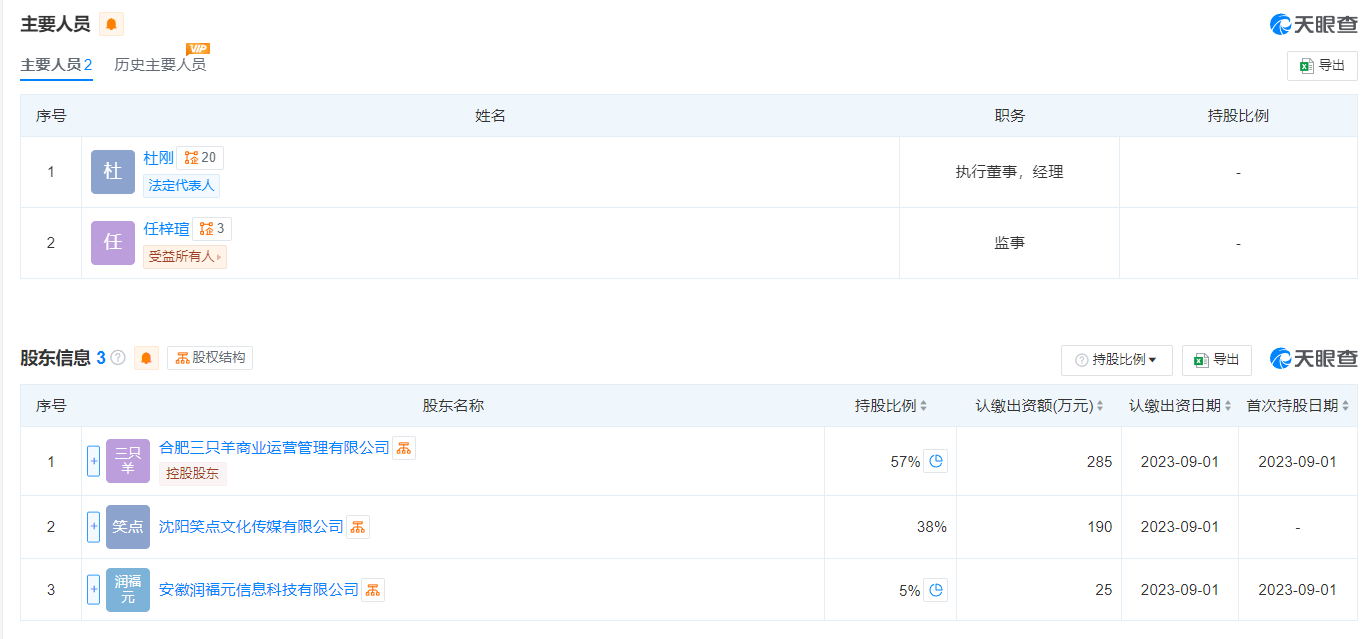Image resolution: width=1362 pixels, height=639 pixels.
Task: Open the 持股比例 dropdown filter
Action: [1116, 360]
